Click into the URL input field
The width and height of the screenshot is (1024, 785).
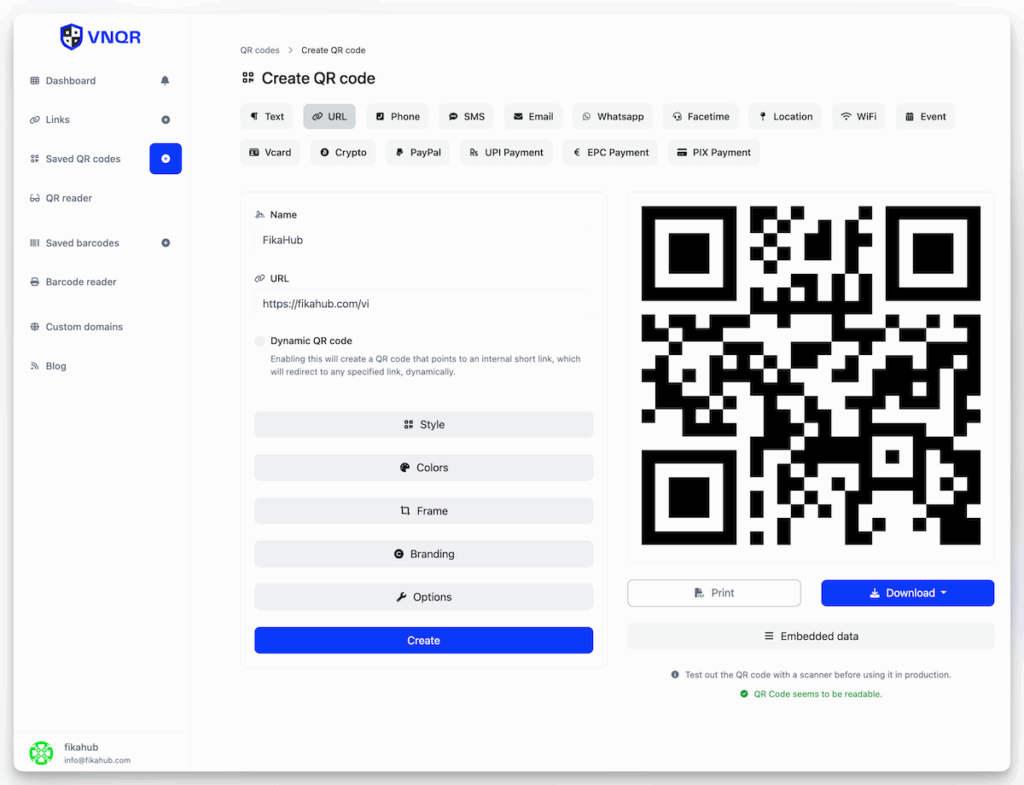coord(423,304)
